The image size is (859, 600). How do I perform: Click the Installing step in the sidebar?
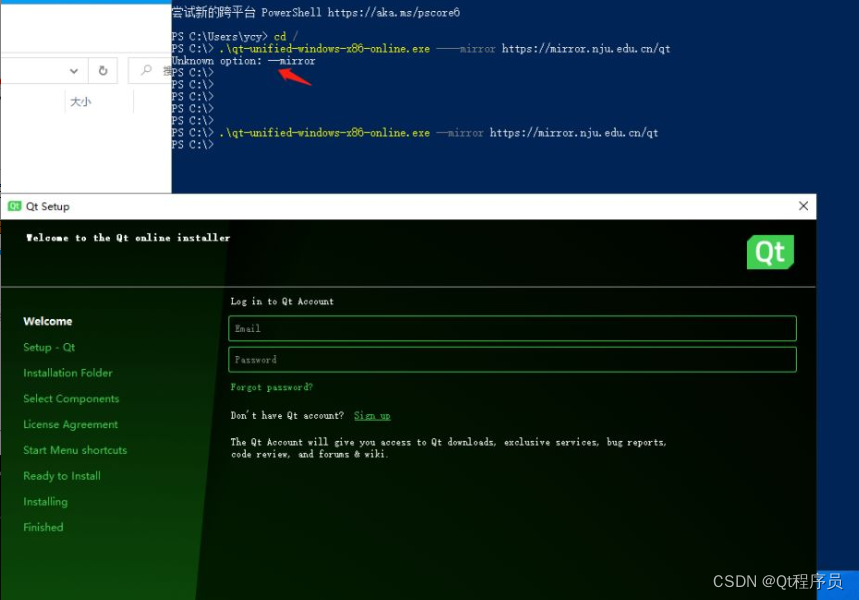click(x=46, y=501)
